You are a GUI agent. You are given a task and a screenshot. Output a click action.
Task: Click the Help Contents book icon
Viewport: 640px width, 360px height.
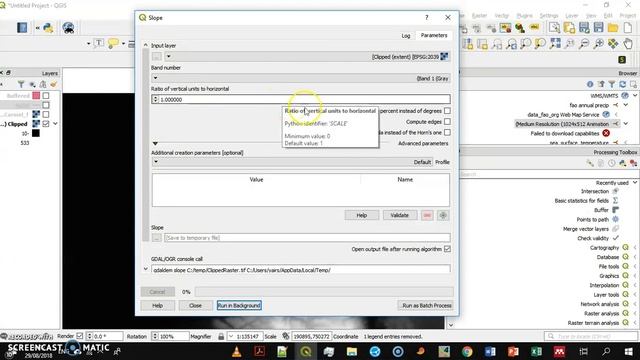pos(22,28)
